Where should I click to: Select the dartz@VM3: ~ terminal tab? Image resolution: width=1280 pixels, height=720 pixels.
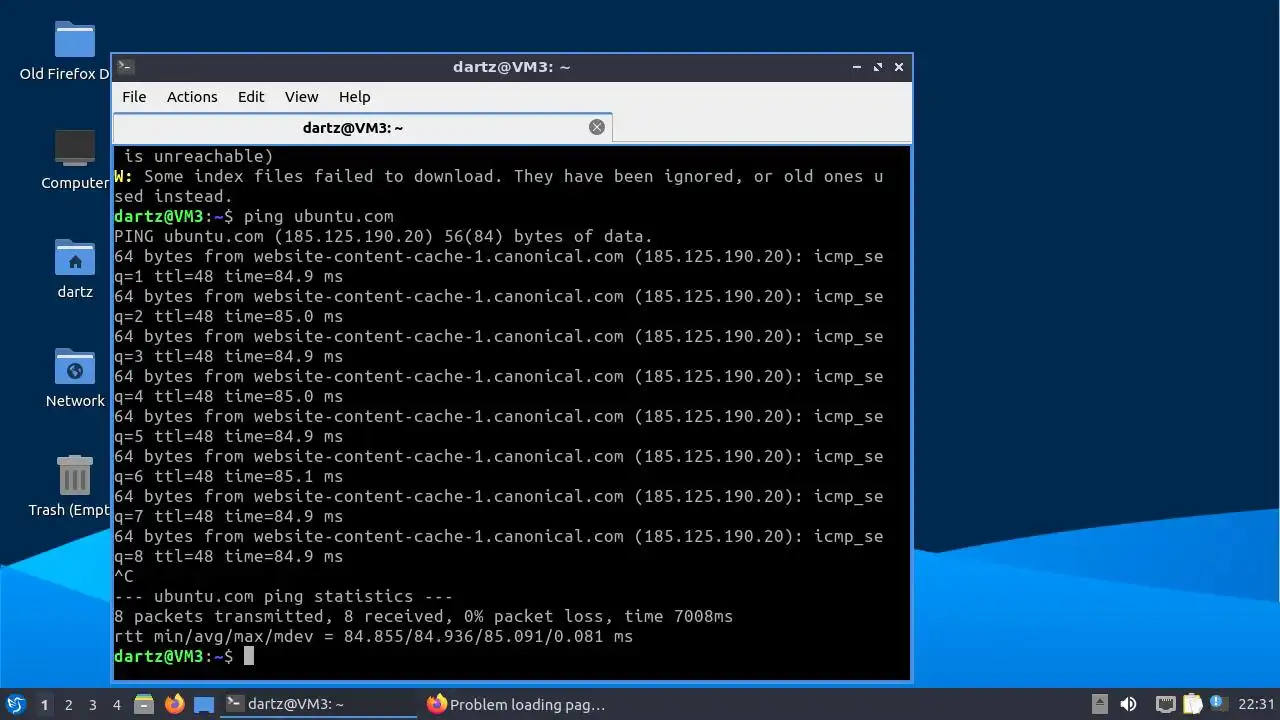pyautogui.click(x=362, y=128)
